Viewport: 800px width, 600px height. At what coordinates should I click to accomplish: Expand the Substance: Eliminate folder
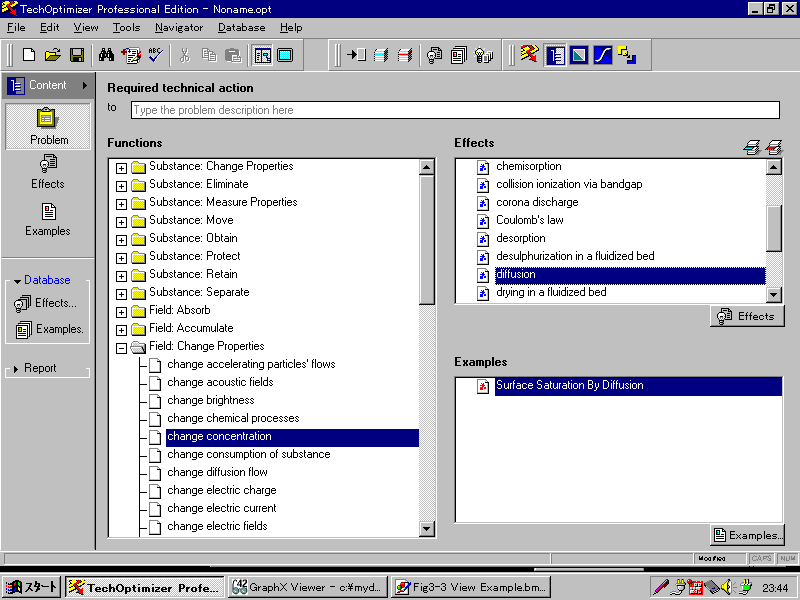click(121, 186)
